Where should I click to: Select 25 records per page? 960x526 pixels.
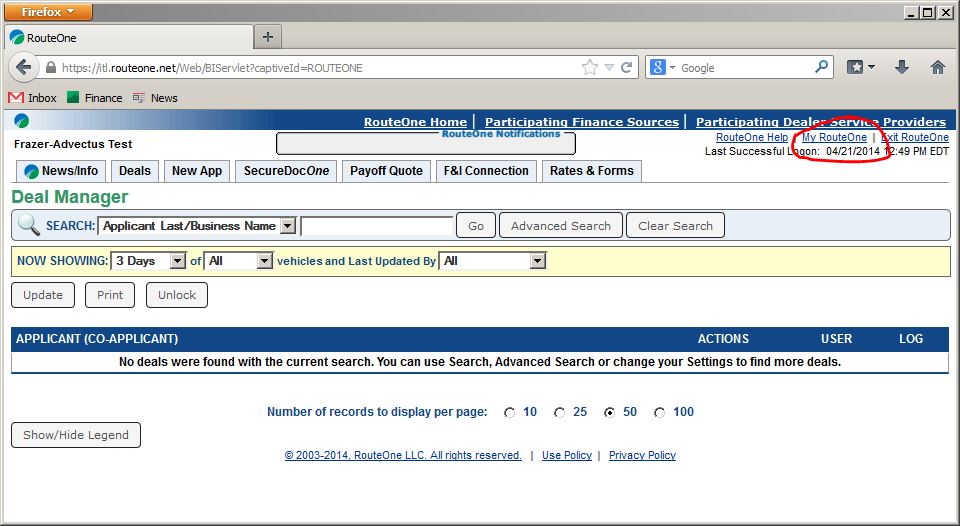click(x=560, y=413)
